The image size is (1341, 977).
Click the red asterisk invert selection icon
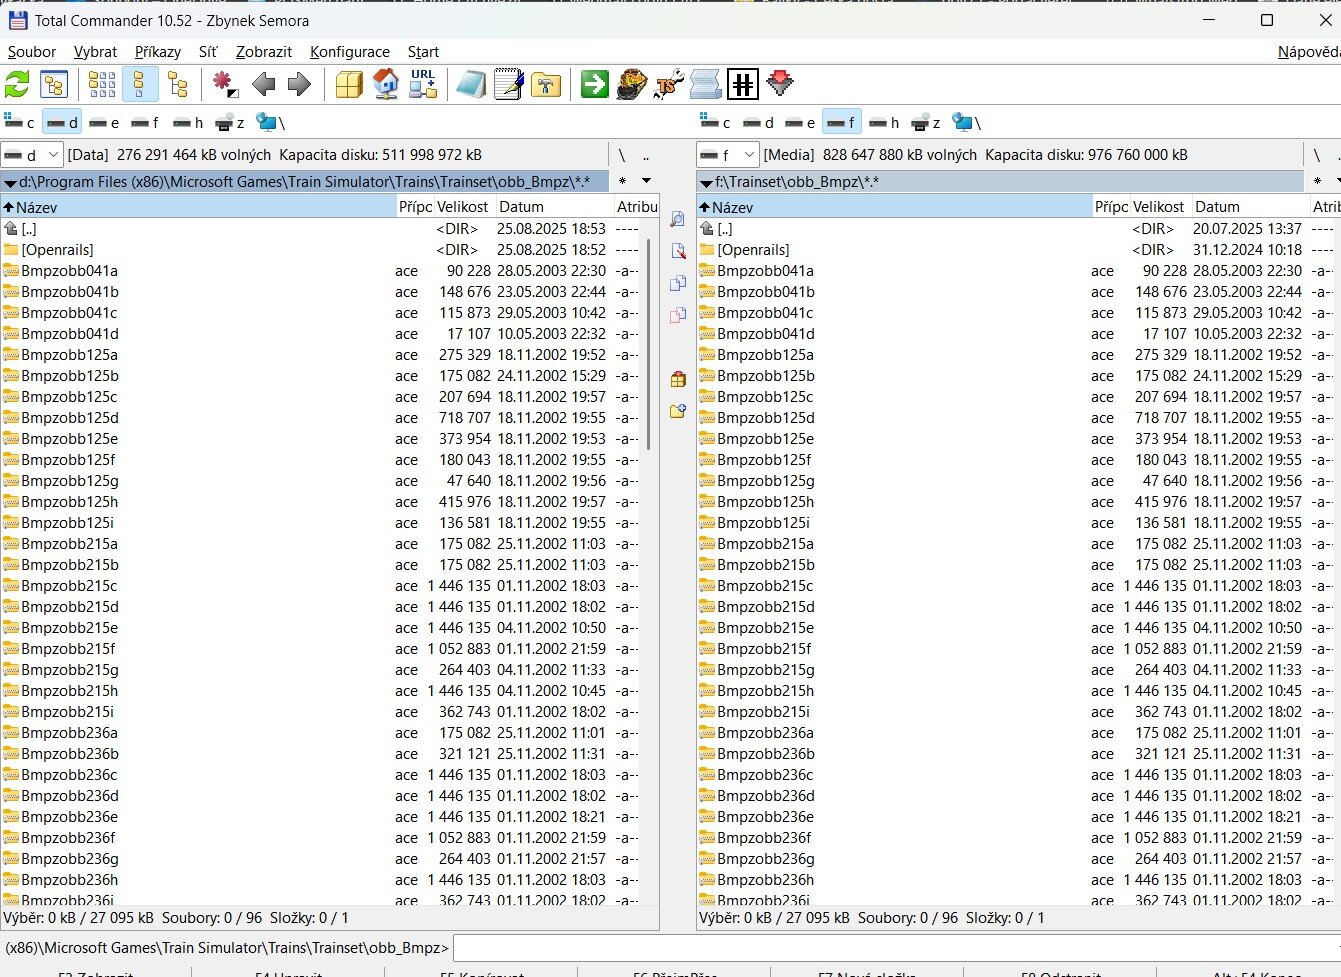pyautogui.click(x=224, y=85)
